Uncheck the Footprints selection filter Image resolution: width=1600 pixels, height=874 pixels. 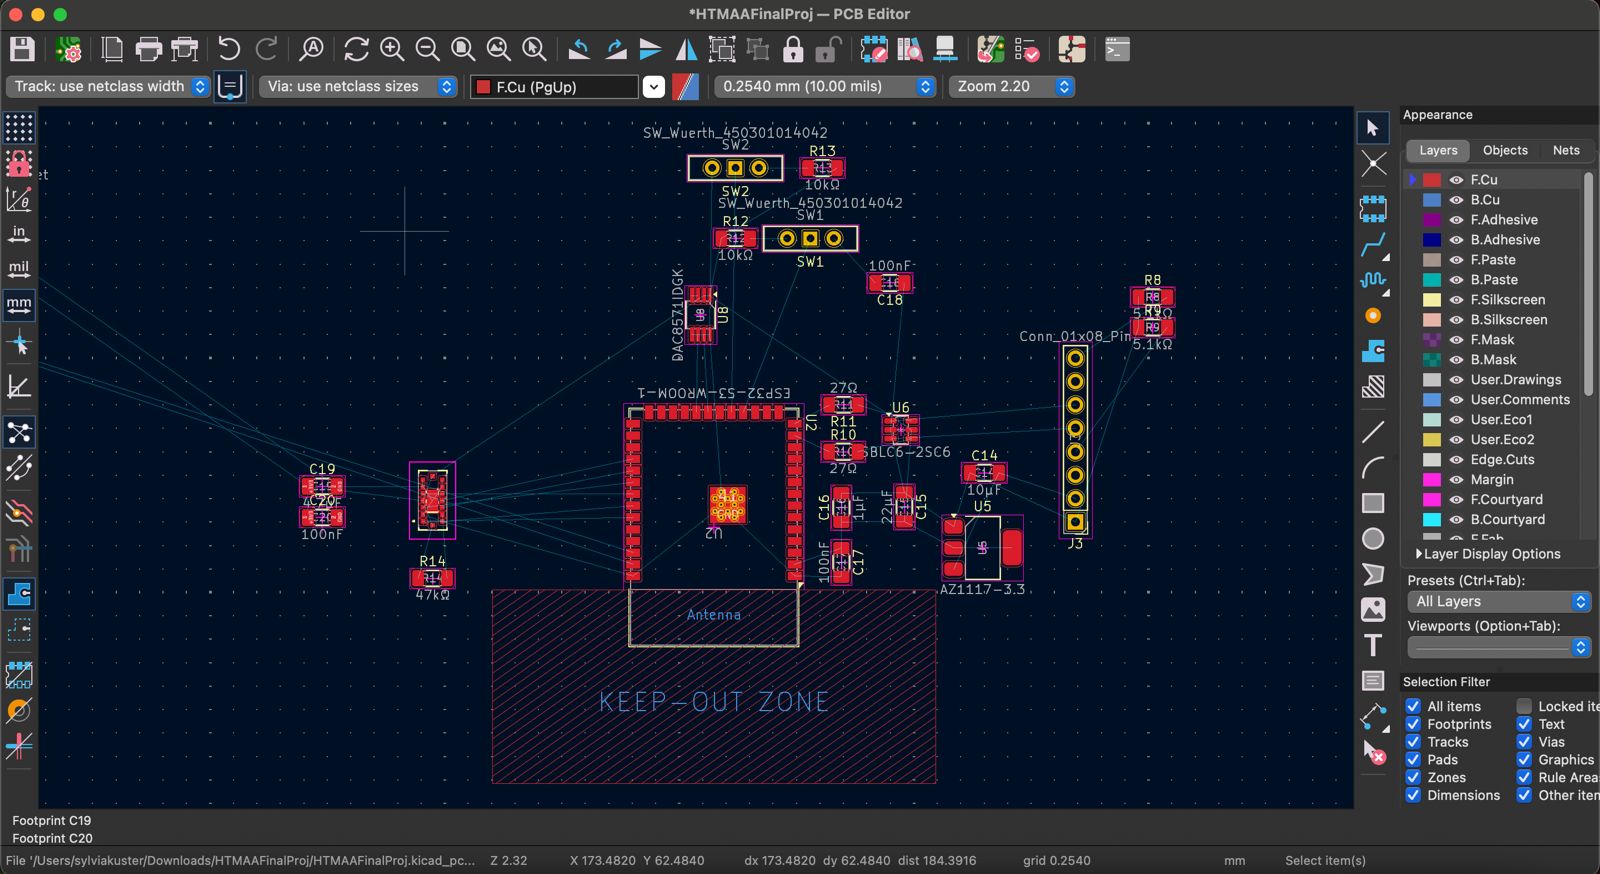(1413, 724)
